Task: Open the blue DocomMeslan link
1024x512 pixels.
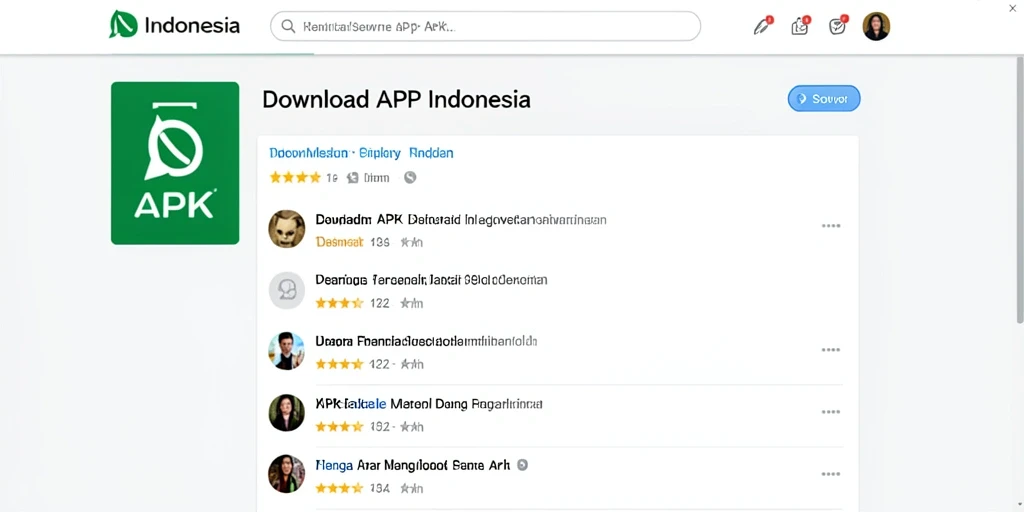Action: pos(308,153)
